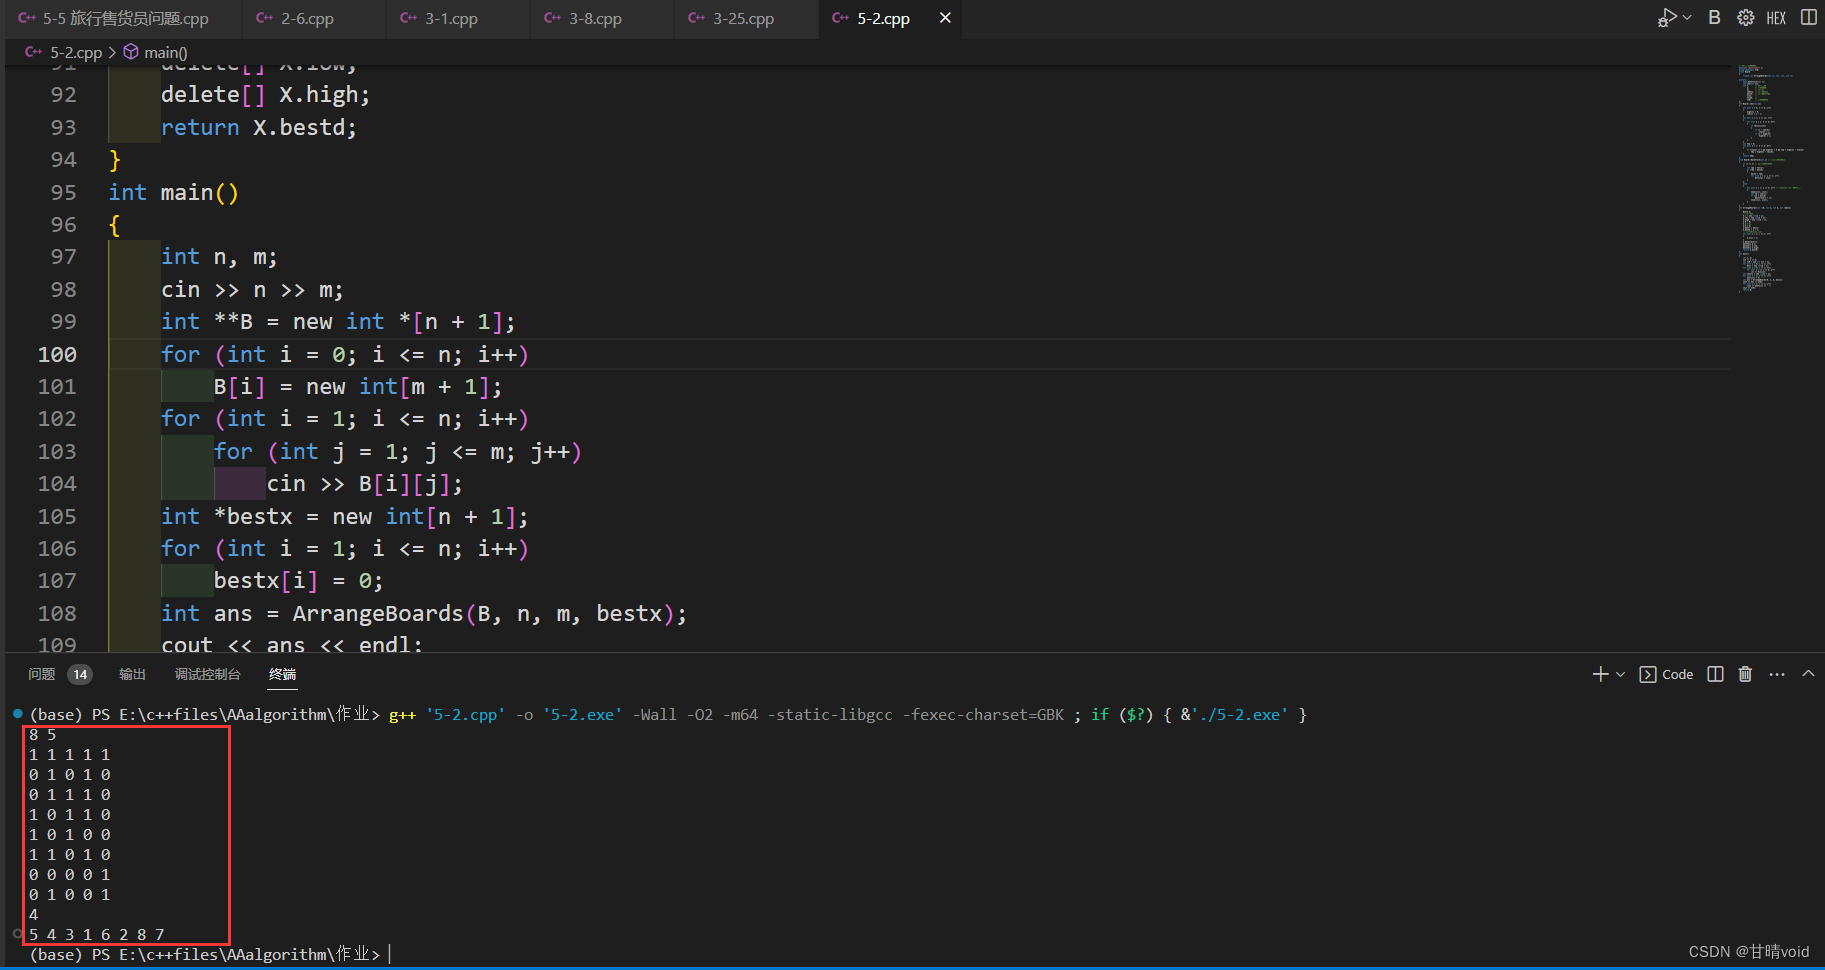The width and height of the screenshot is (1825, 970).
Task: Click the 'cin >> n >> m;' line
Action: tap(252, 289)
